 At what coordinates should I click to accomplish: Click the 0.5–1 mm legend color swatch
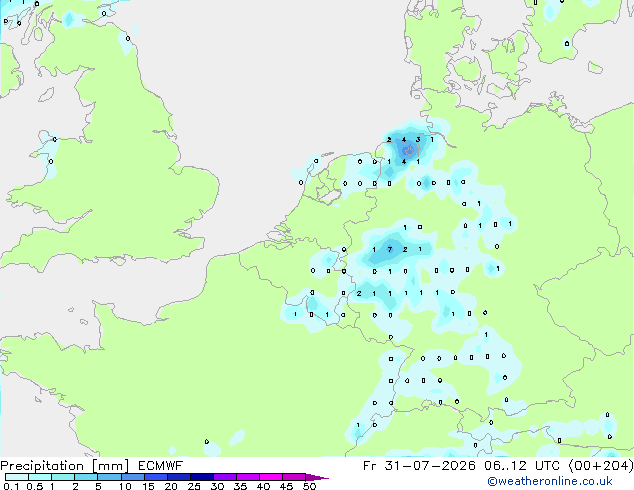(40, 477)
